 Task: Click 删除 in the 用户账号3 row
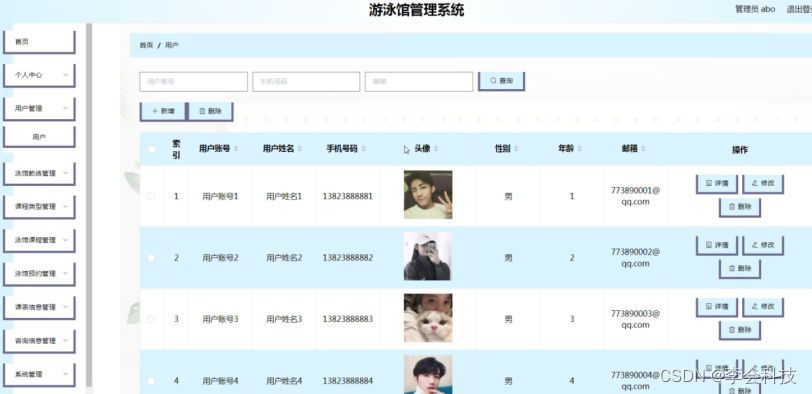click(x=740, y=330)
